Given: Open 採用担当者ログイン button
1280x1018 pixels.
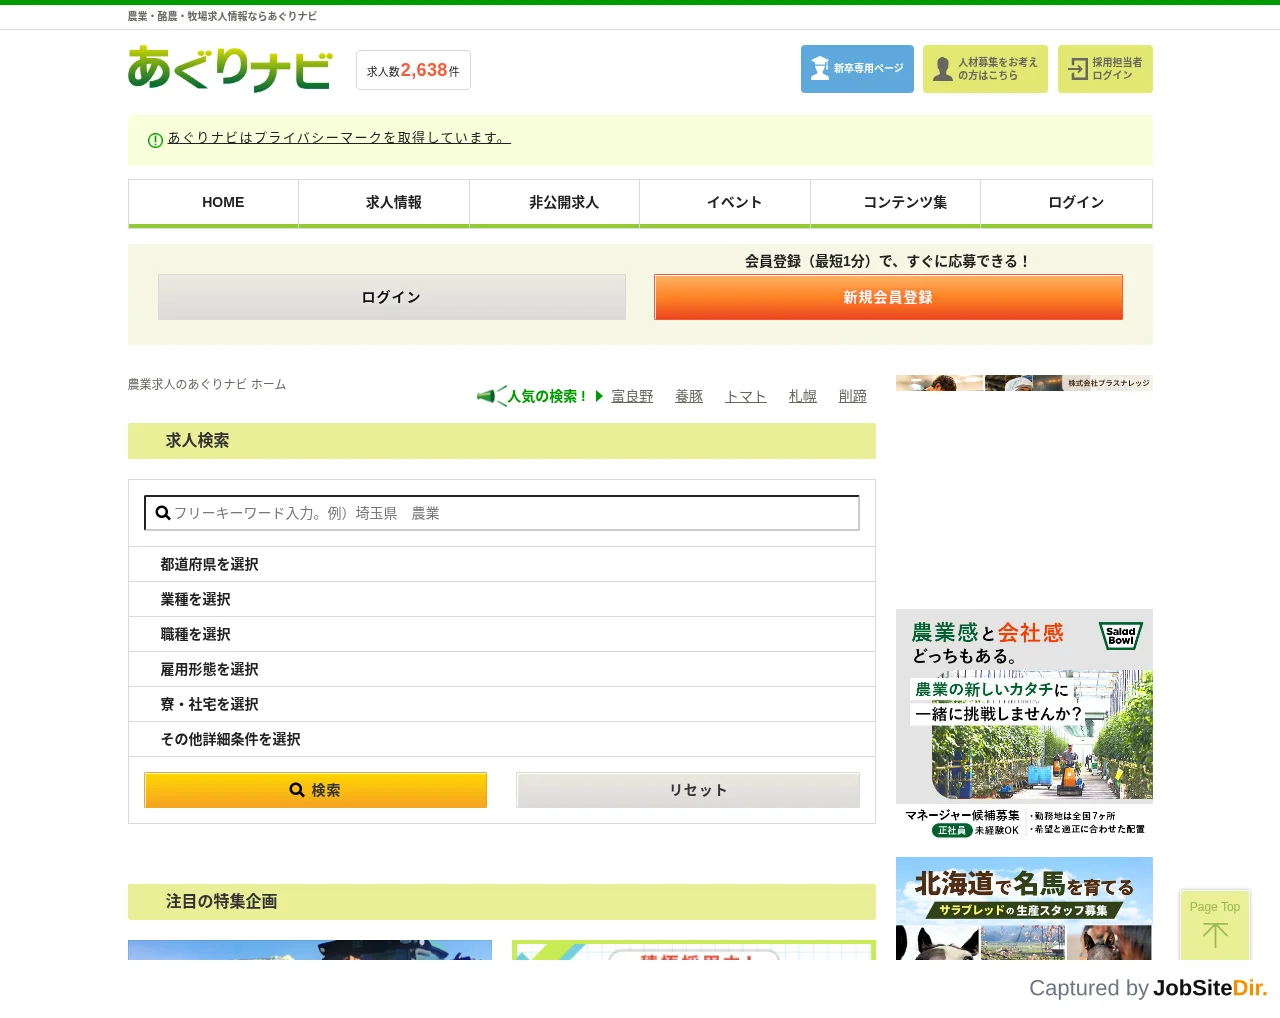Looking at the screenshot, I should (1105, 69).
